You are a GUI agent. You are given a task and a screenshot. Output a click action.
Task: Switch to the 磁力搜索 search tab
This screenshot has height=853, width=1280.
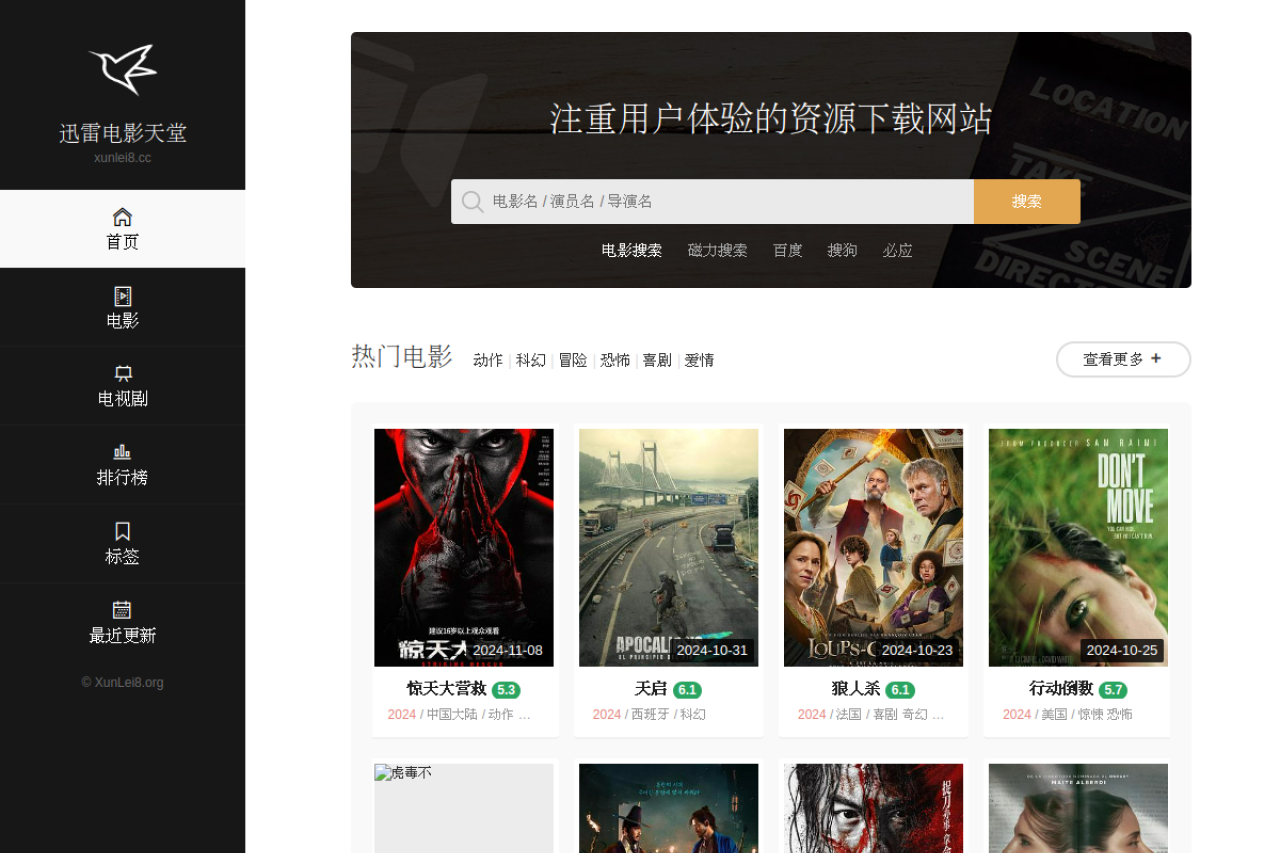coord(717,250)
